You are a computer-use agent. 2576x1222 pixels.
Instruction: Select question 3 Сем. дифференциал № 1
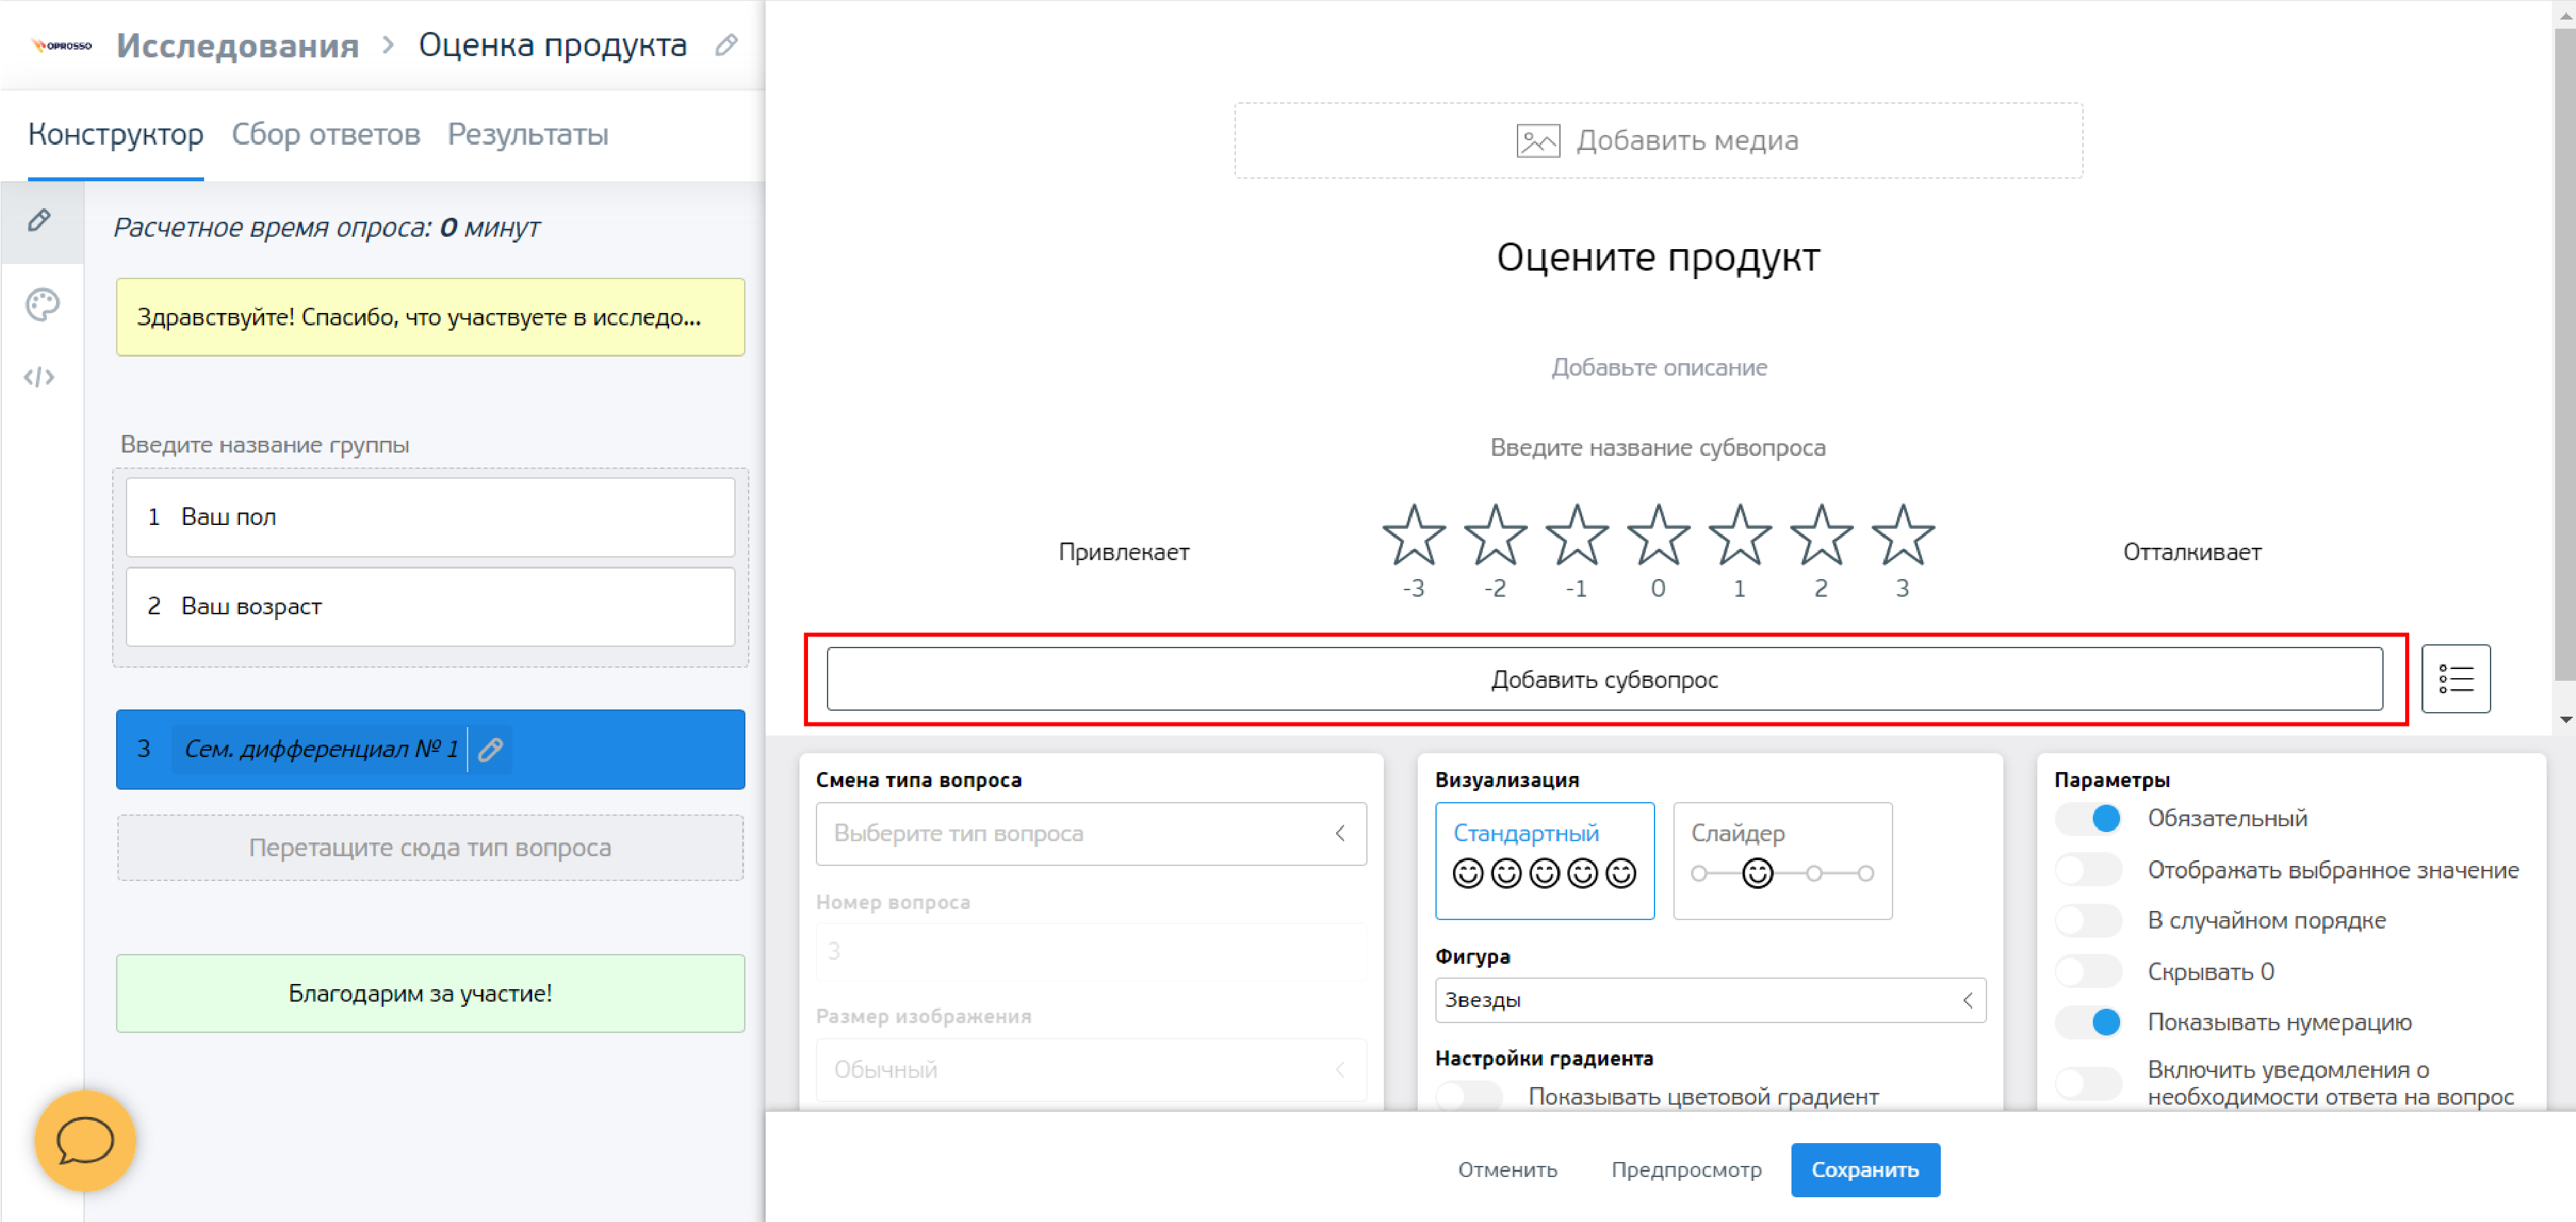430,749
